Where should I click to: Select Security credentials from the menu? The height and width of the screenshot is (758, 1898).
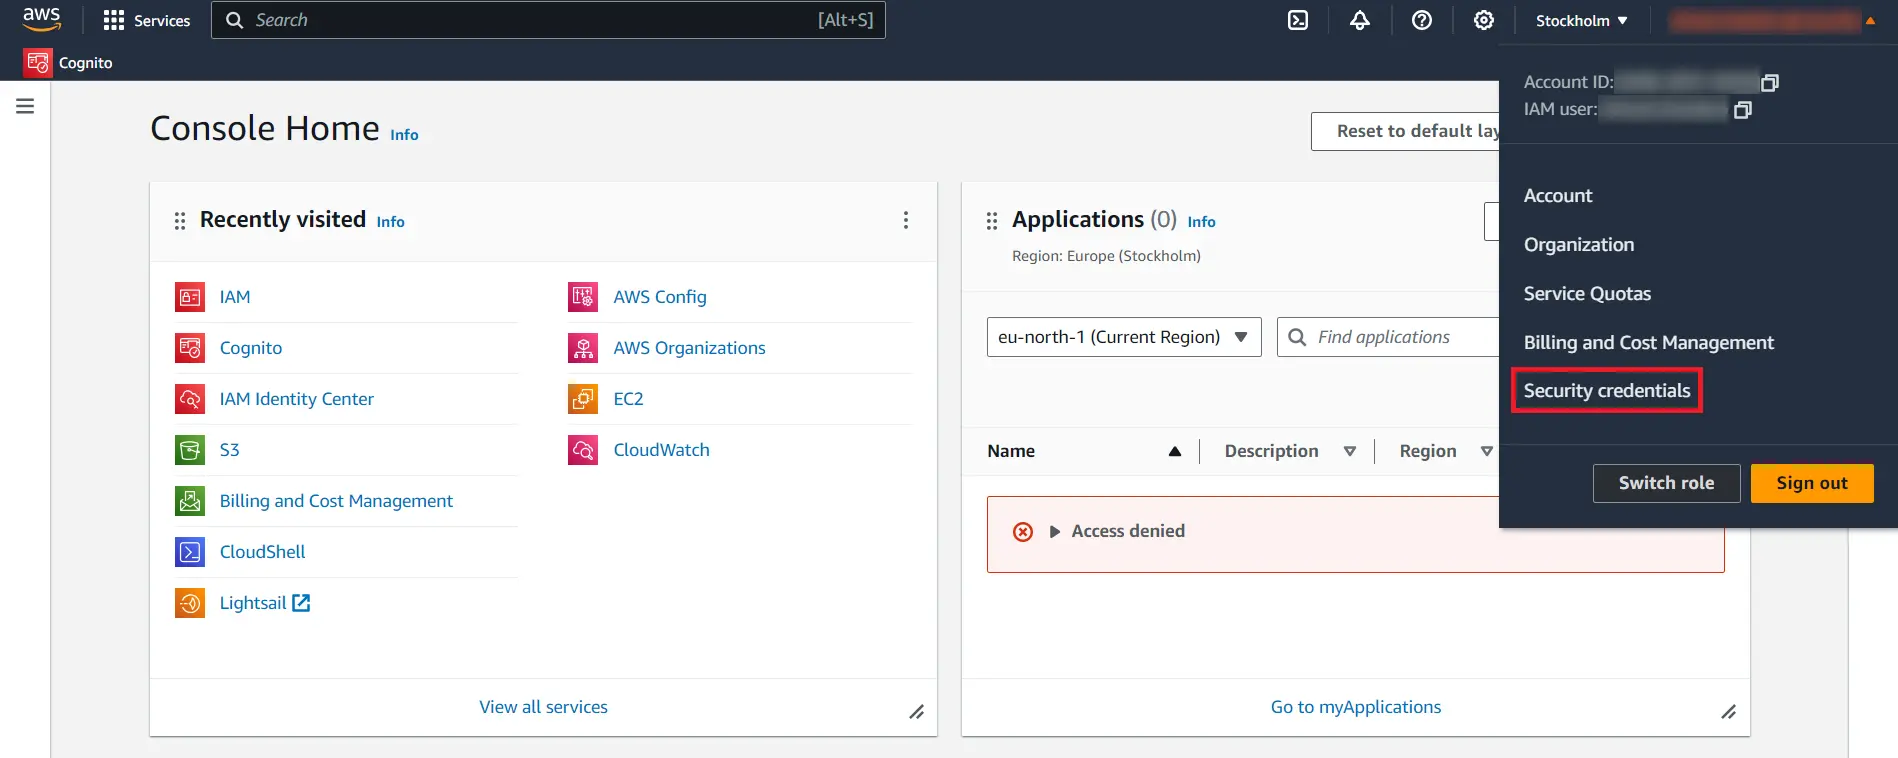pyautogui.click(x=1607, y=391)
